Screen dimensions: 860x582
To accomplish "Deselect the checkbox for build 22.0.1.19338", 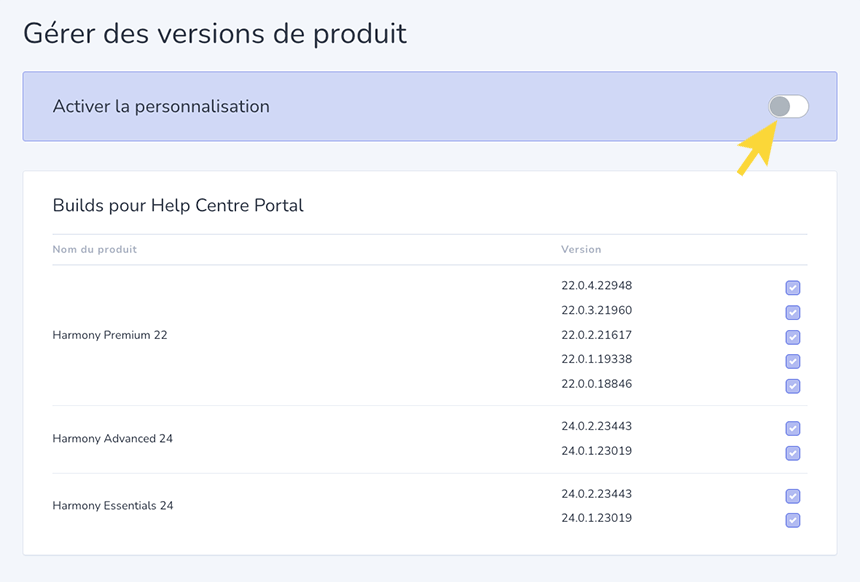I will coord(793,361).
